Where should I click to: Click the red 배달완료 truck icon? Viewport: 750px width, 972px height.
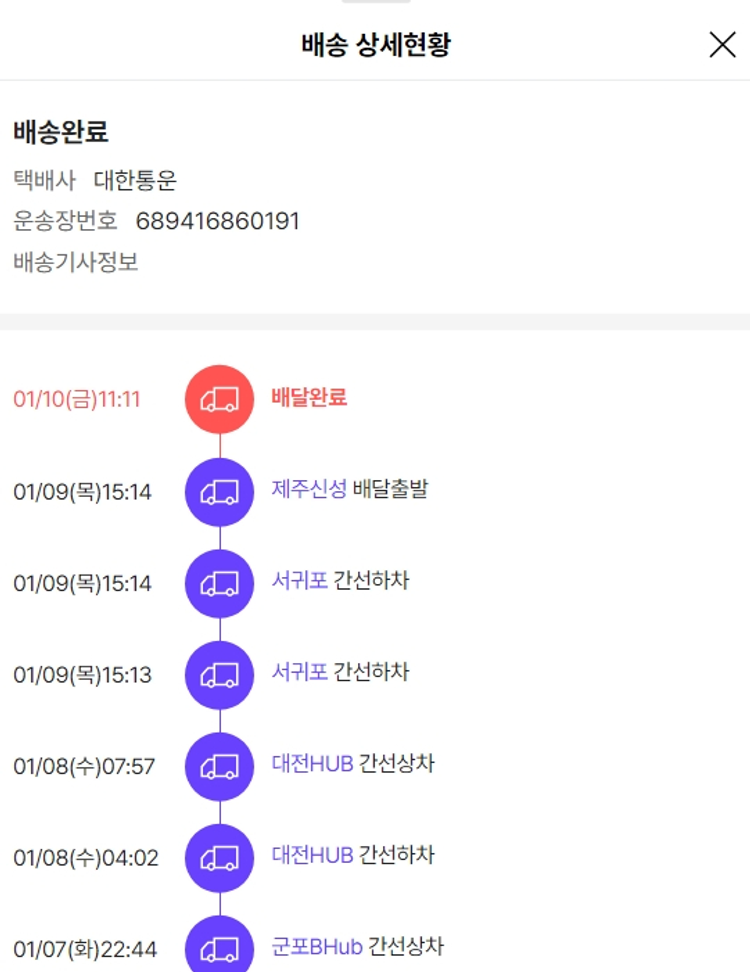(219, 399)
